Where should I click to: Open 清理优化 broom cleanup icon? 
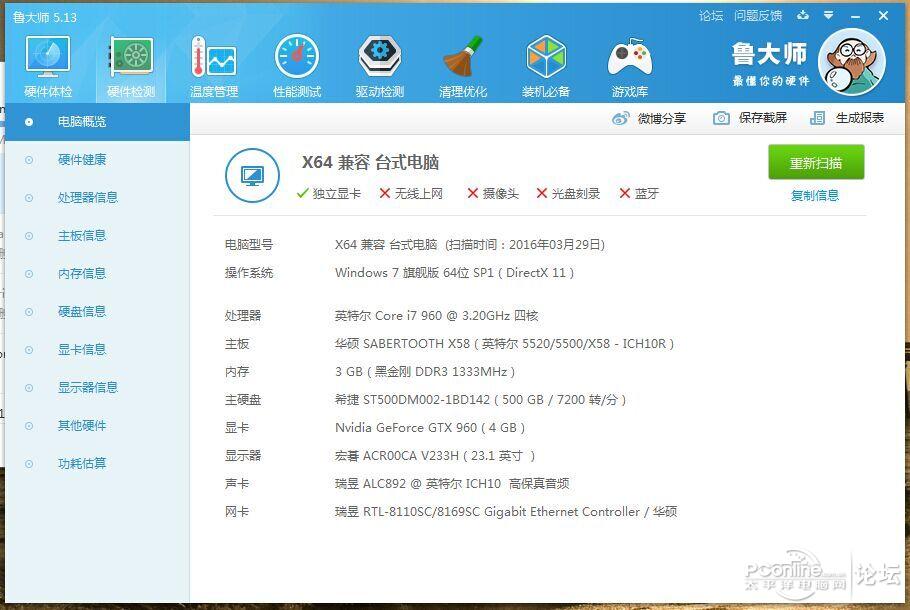[x=463, y=56]
